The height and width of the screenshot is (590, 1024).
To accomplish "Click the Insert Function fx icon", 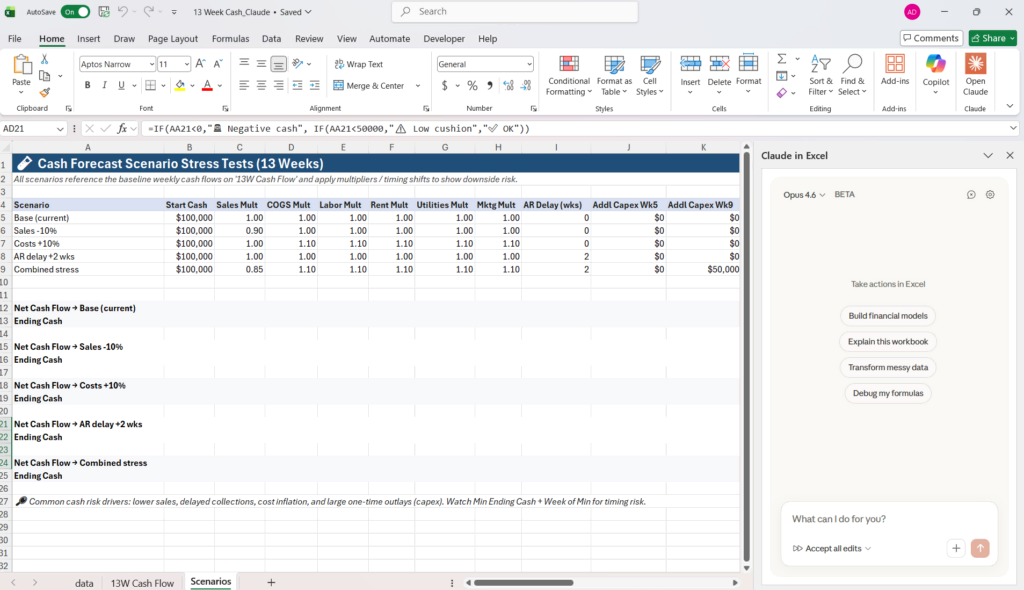I will tap(122, 129).
